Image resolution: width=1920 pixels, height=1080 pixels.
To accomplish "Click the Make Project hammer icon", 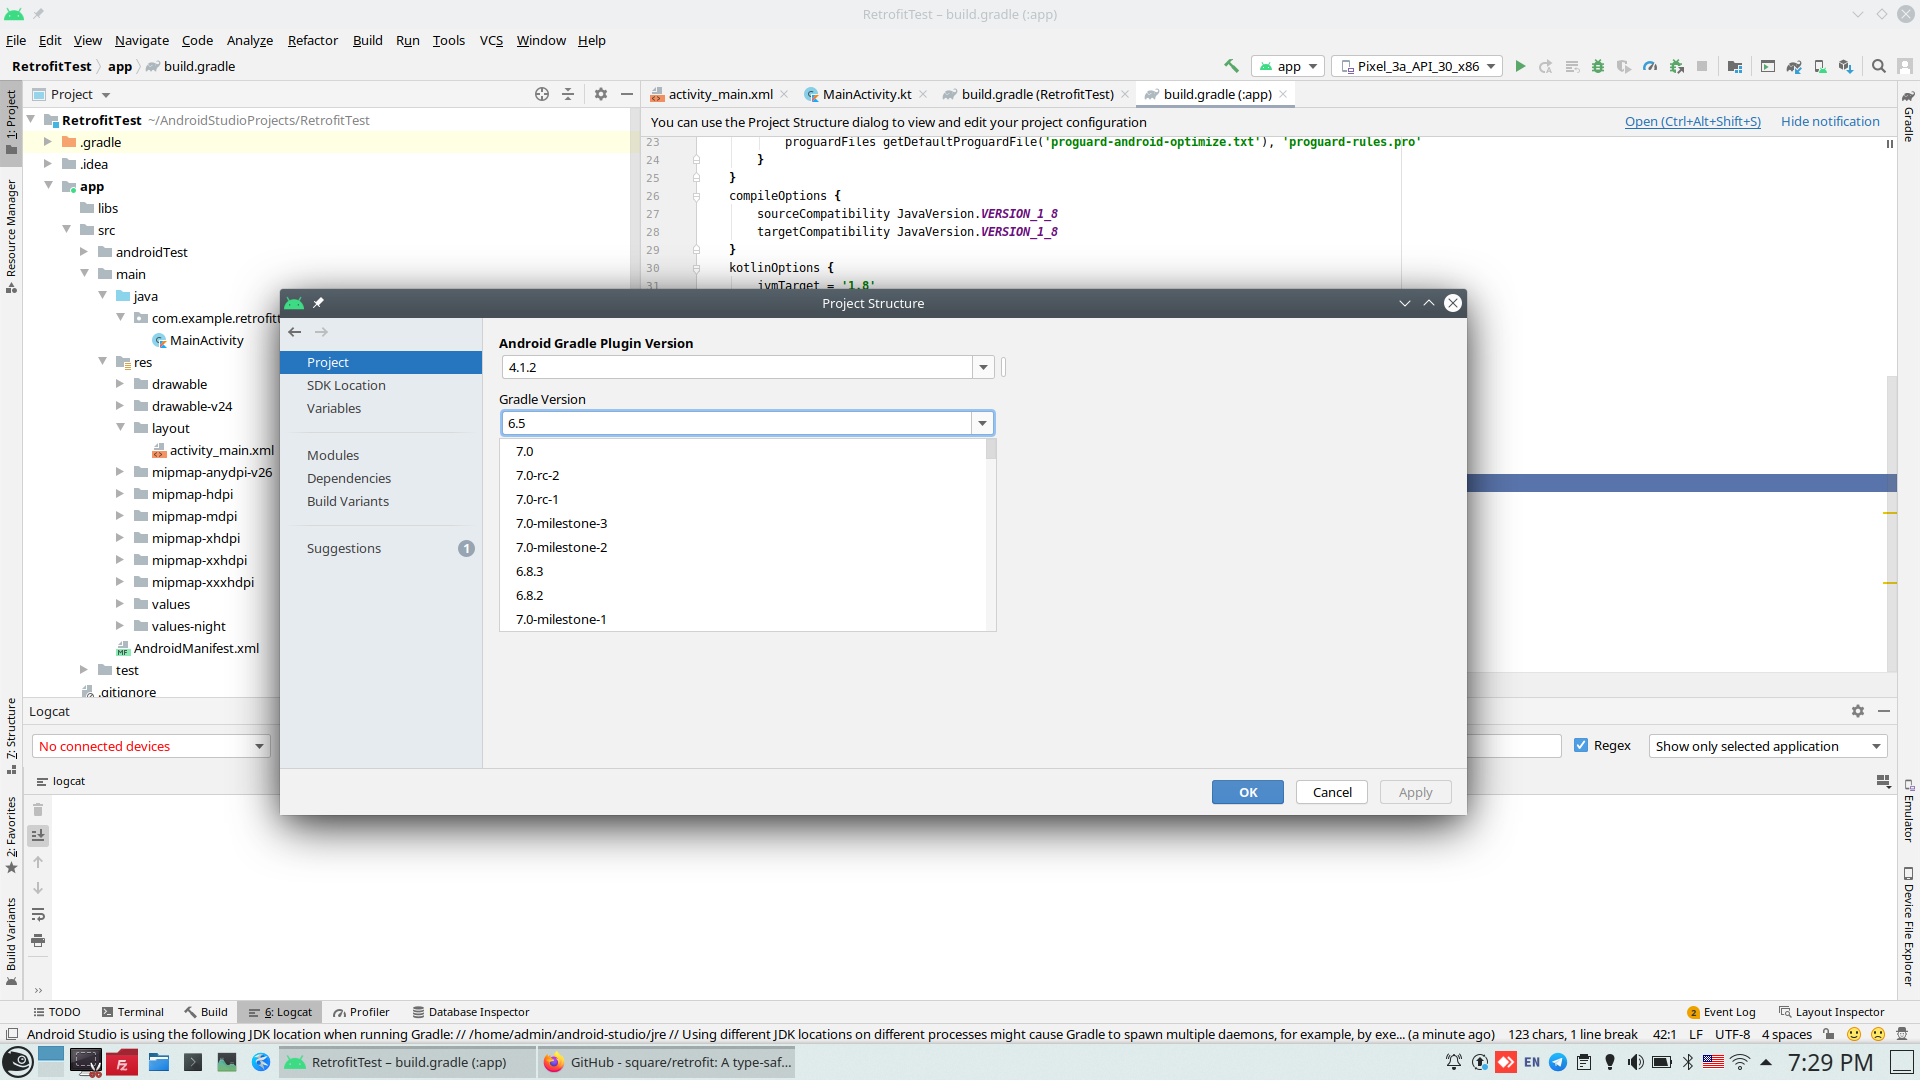I will pos(1231,66).
